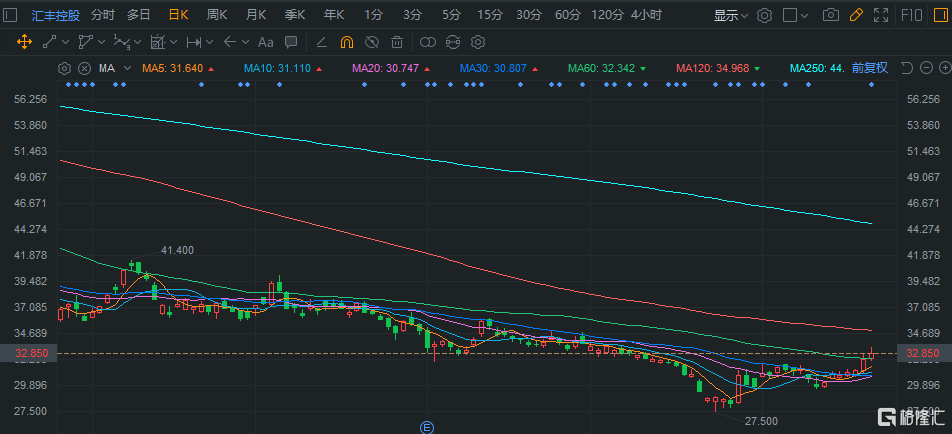
Task: Click the camera screenshot icon
Action: pyautogui.click(x=830, y=15)
